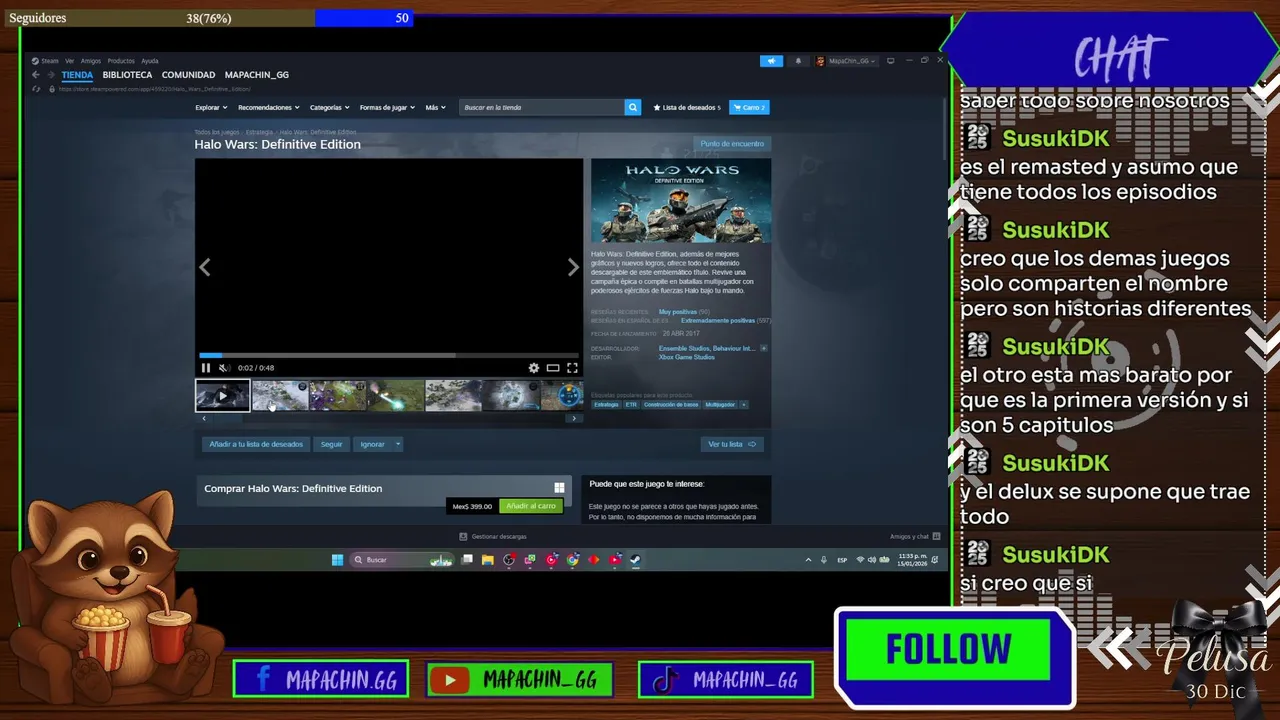Click Añadir a tu lista de deseados
1280x720 pixels.
256,444
